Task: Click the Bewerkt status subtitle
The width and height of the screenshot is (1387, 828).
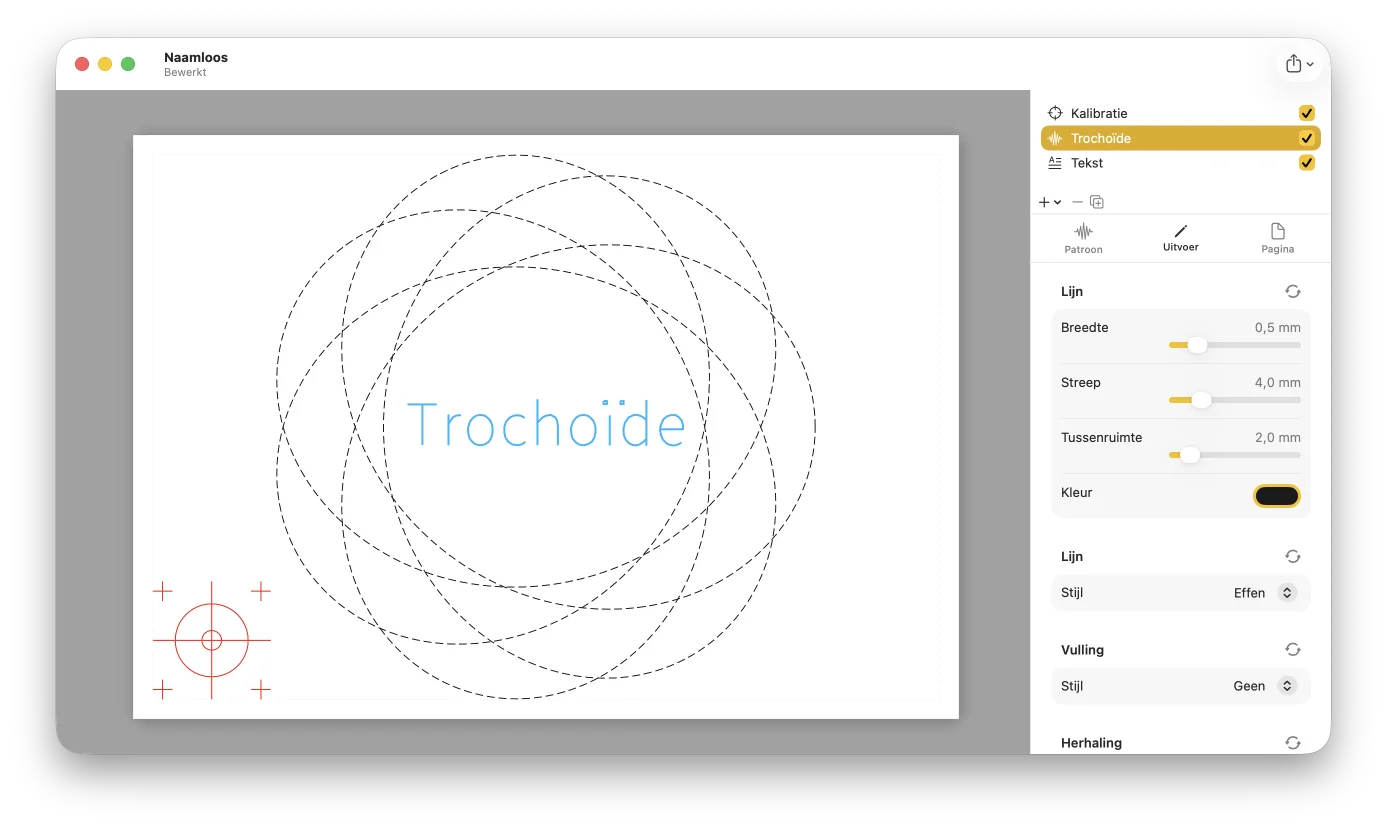Action: click(x=185, y=73)
